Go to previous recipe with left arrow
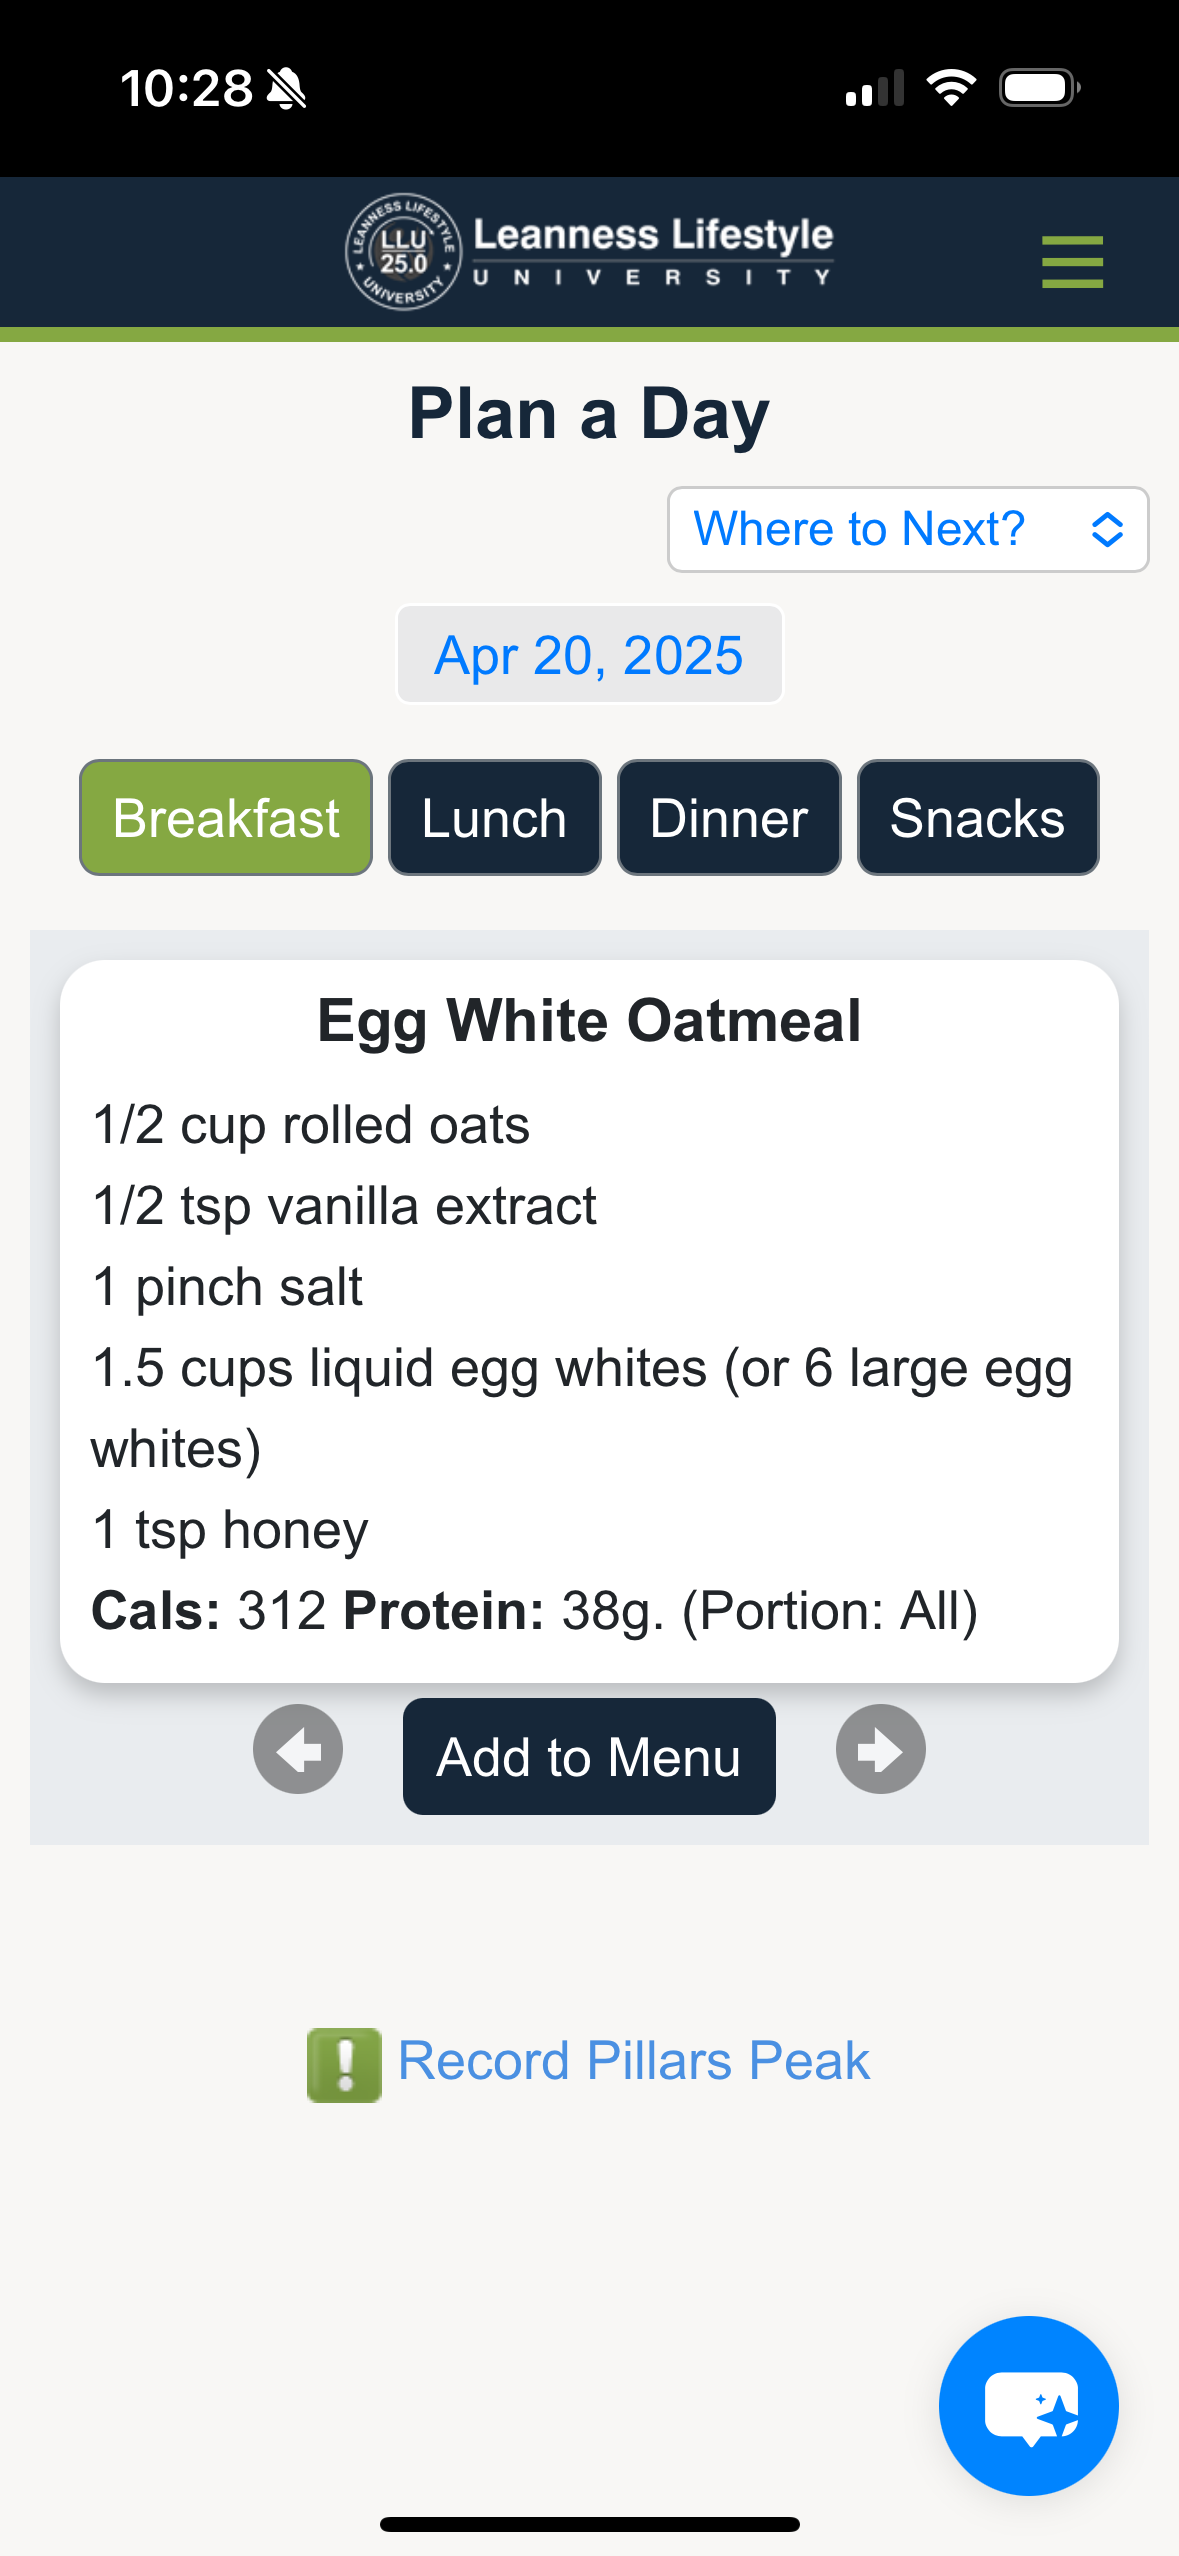Image resolution: width=1179 pixels, height=2556 pixels. [x=298, y=1749]
